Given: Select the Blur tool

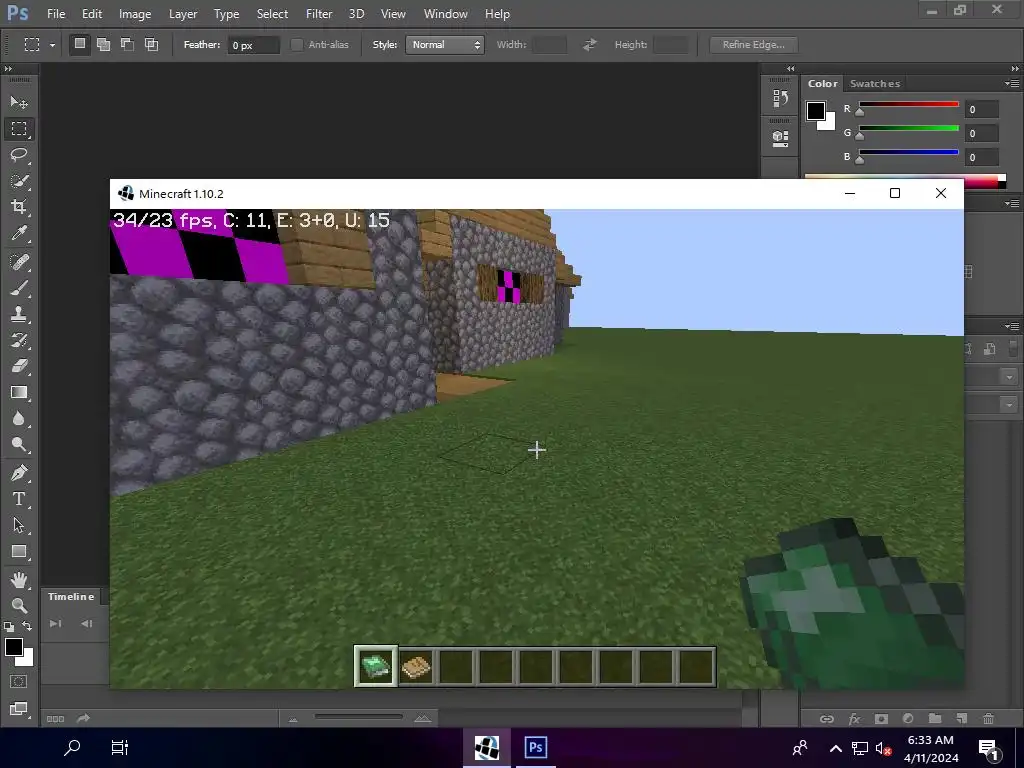Looking at the screenshot, I should point(19,419).
